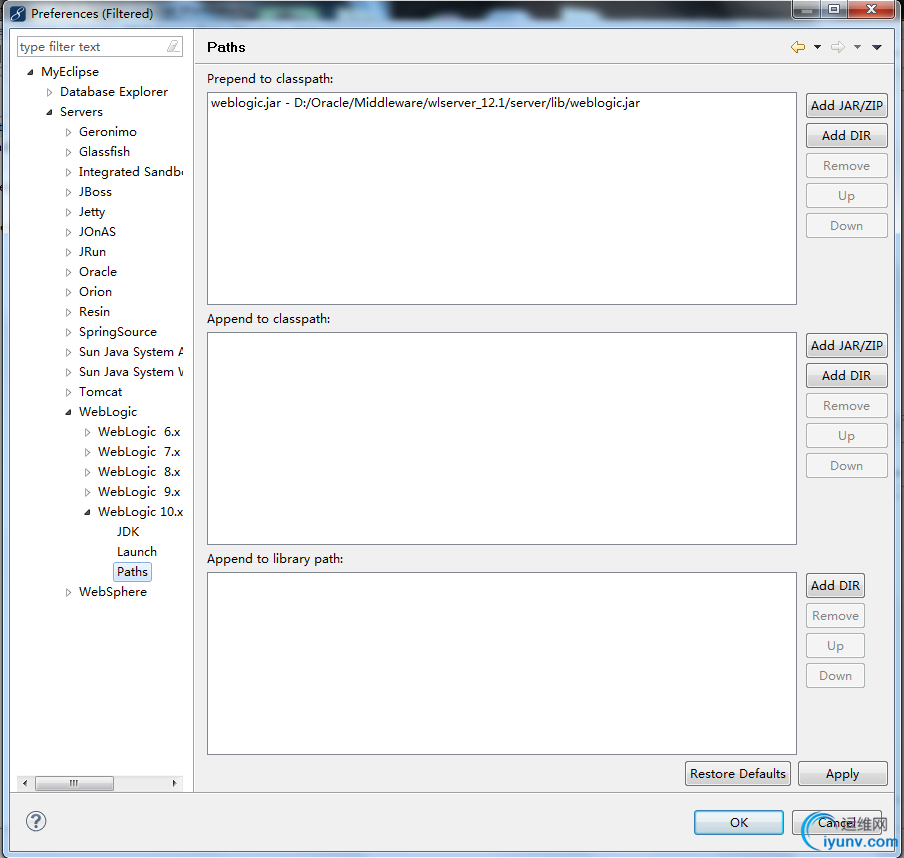This screenshot has width=904, height=858.
Task: Expand the Geronimo server node
Action: pos(69,132)
